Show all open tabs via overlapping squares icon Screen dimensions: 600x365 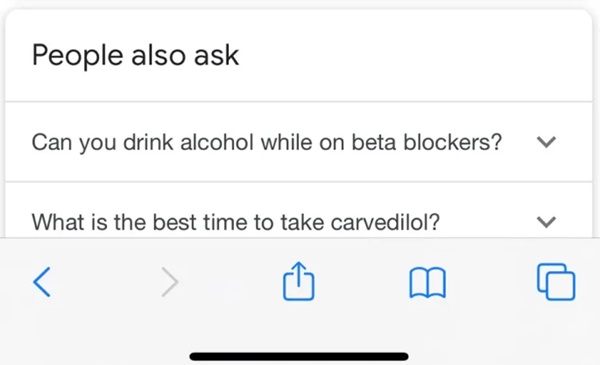(556, 282)
